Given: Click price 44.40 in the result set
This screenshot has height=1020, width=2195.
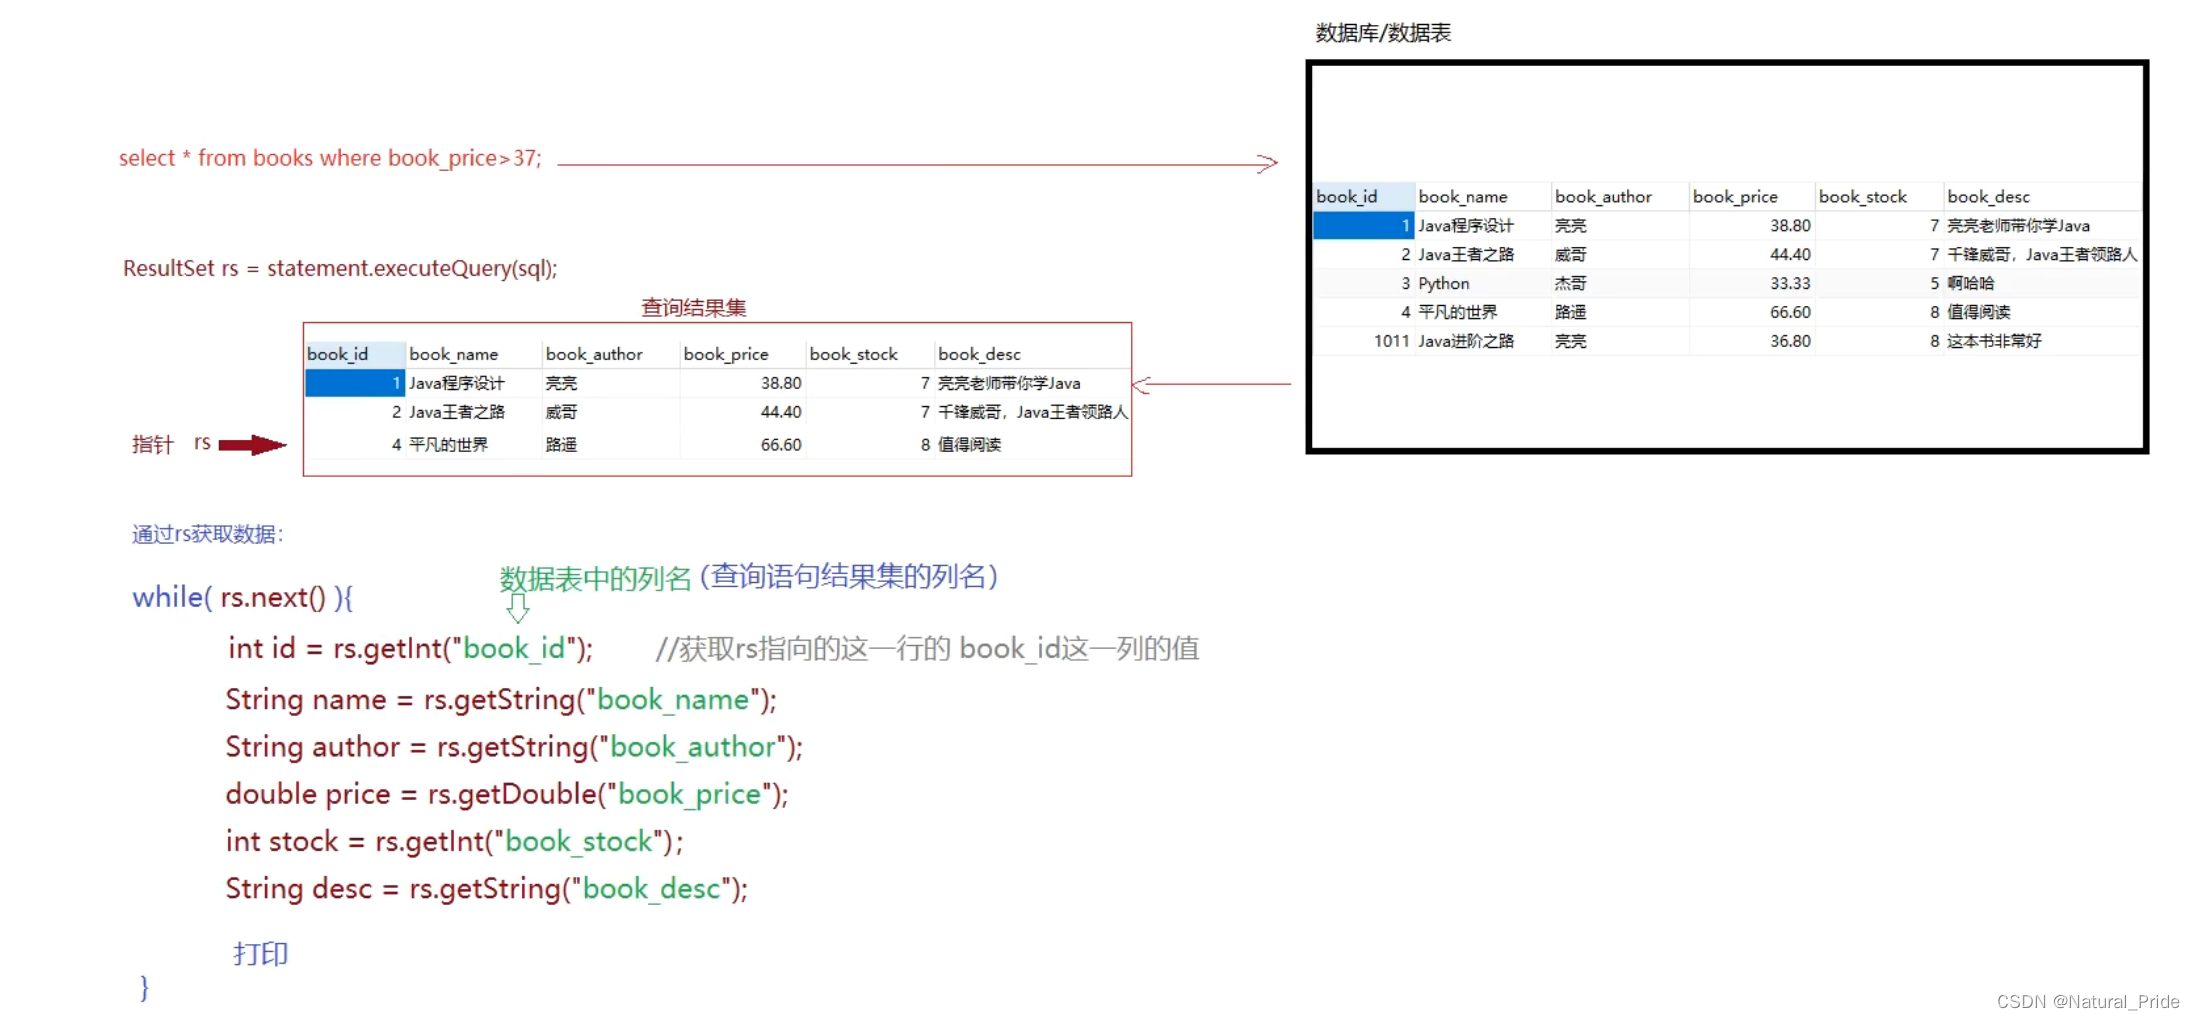Looking at the screenshot, I should 781,412.
